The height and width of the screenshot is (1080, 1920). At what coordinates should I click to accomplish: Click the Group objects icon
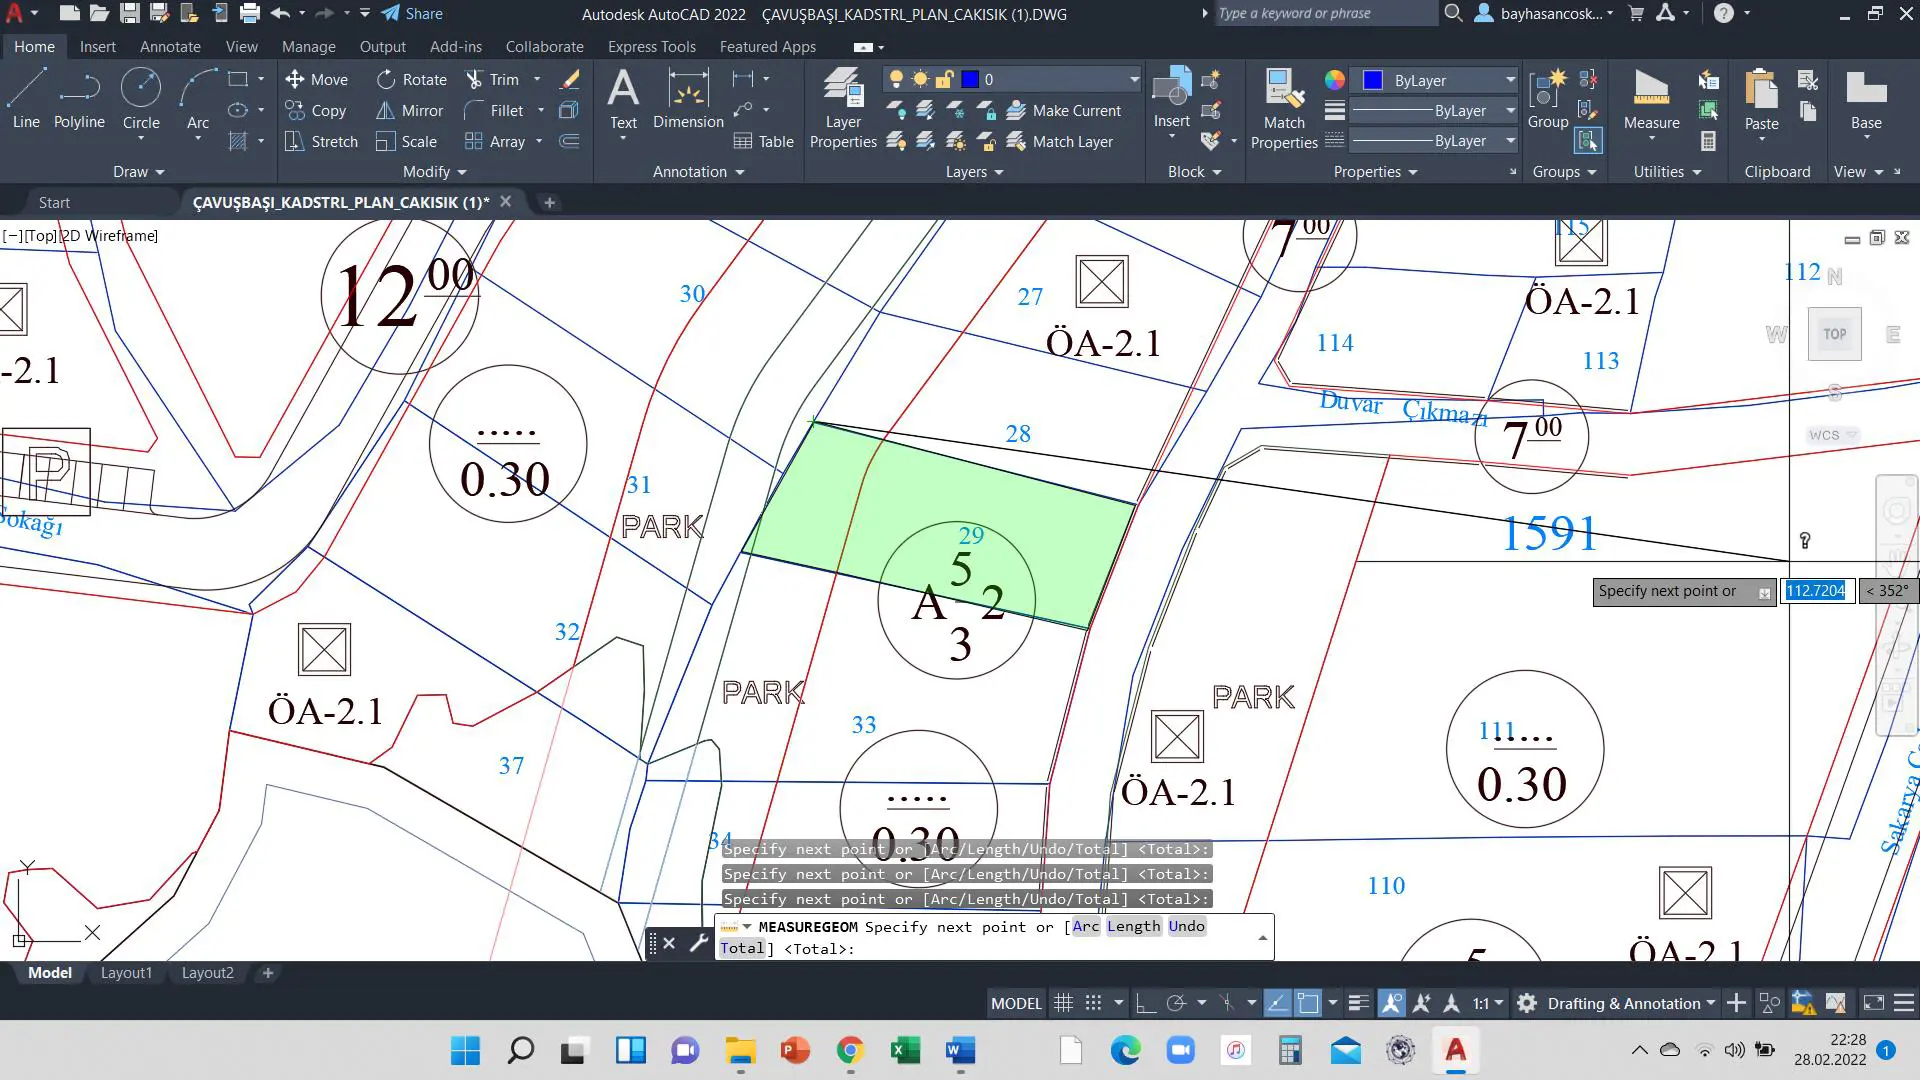1547,98
